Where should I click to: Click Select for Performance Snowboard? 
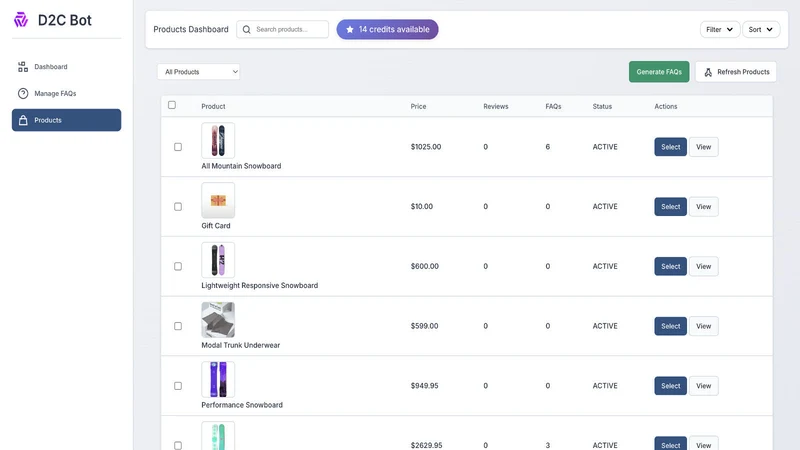(x=670, y=386)
